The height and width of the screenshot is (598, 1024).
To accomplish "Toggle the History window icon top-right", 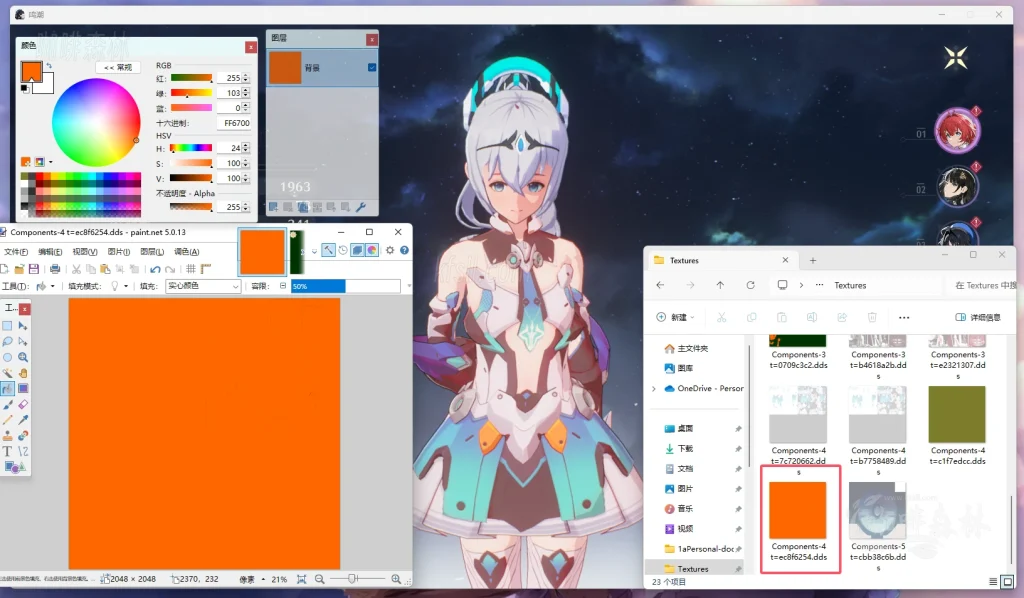I will click(x=342, y=249).
